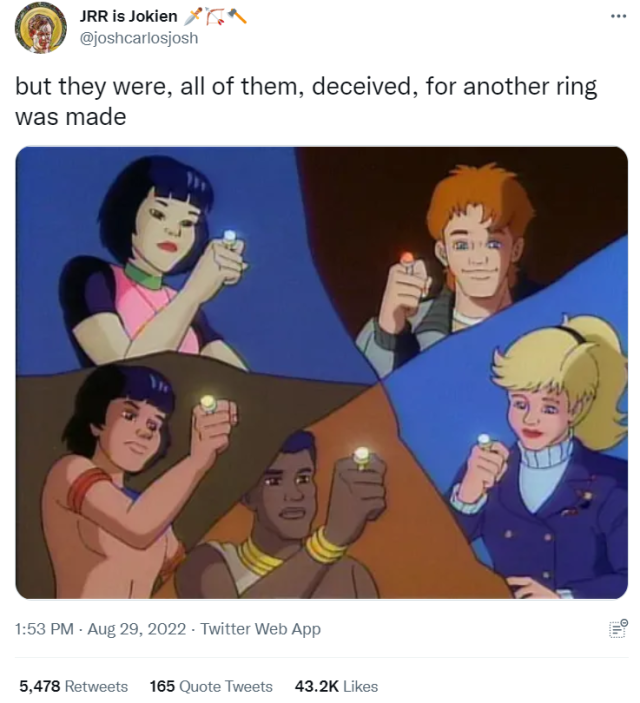Open the @joshcarlosjosh handle link
The height and width of the screenshot is (703, 640).
click(x=139, y=38)
